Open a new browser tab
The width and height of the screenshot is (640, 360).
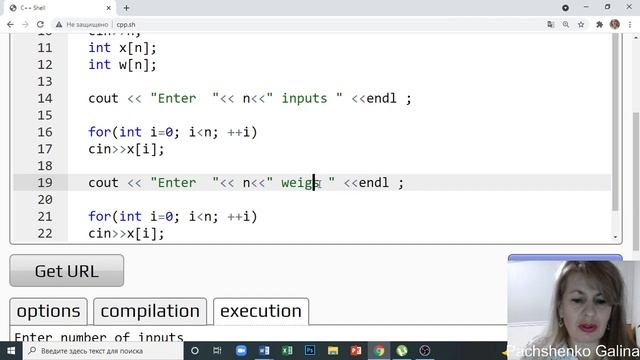(x=127, y=8)
